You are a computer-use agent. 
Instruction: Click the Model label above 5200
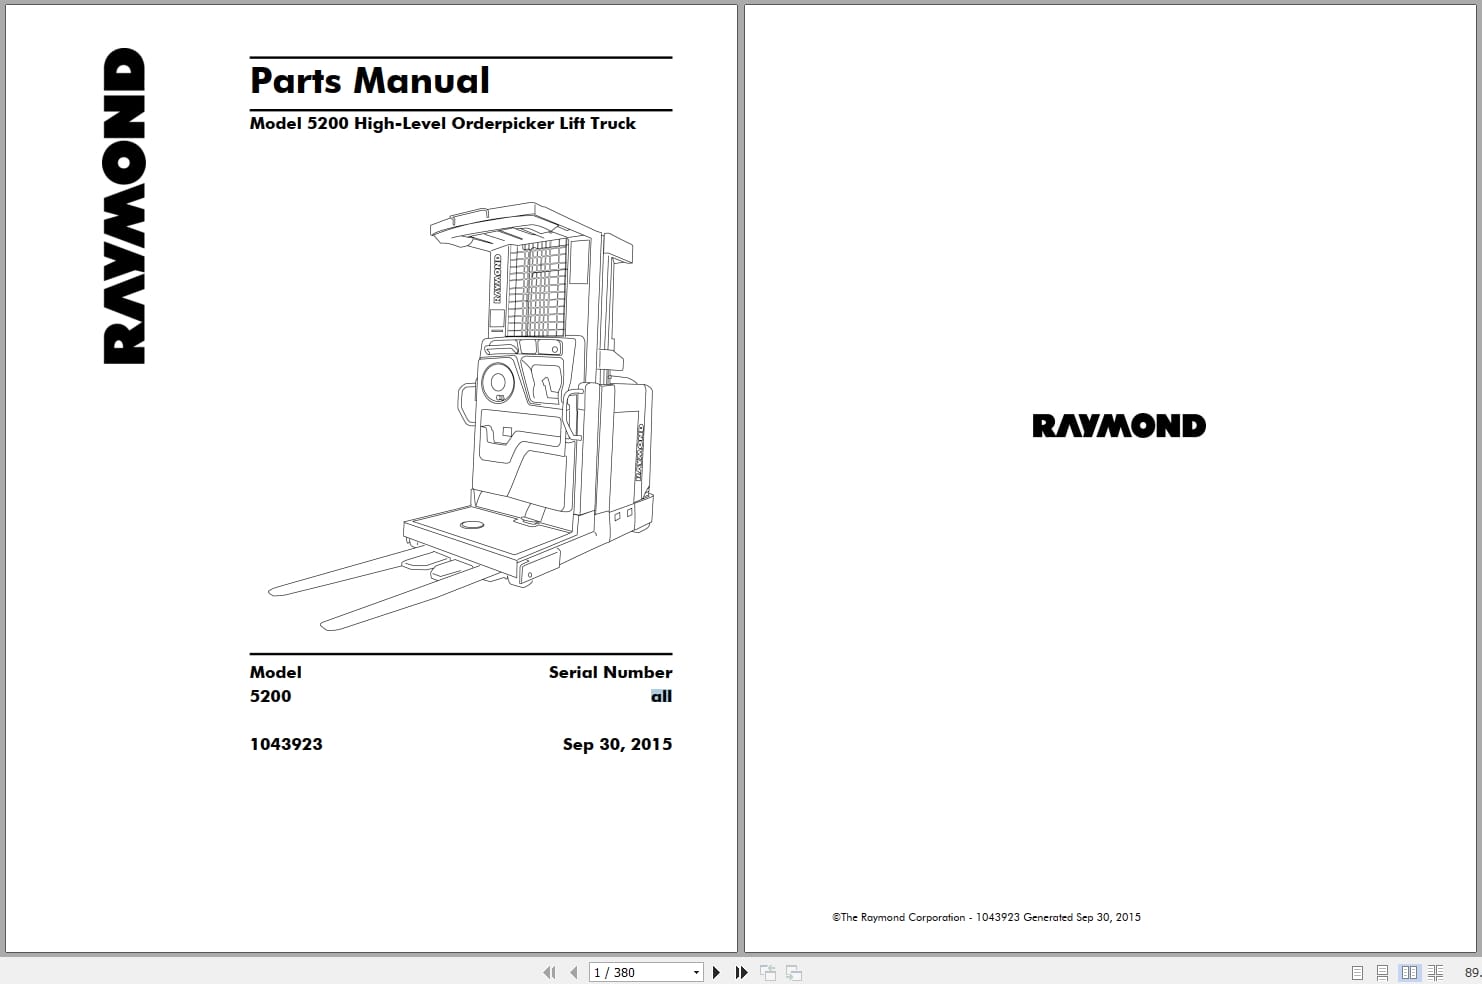tap(275, 672)
